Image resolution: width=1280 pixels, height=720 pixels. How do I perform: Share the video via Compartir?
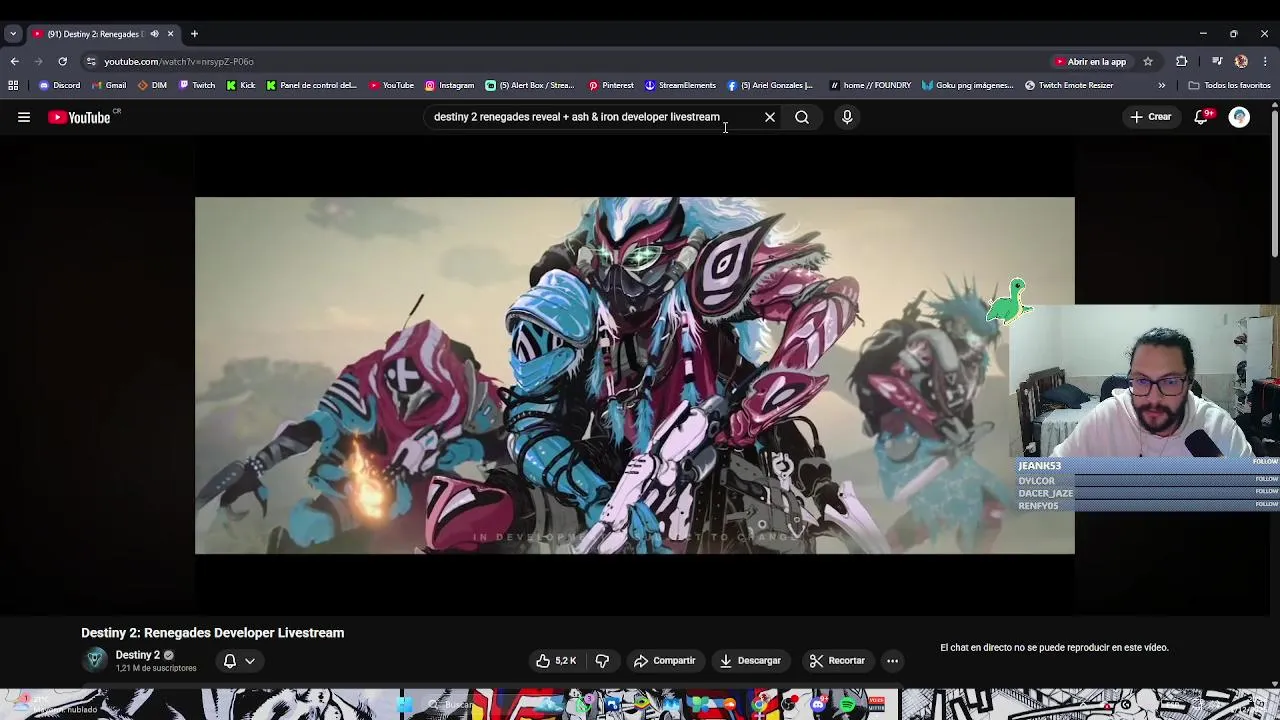(665, 661)
